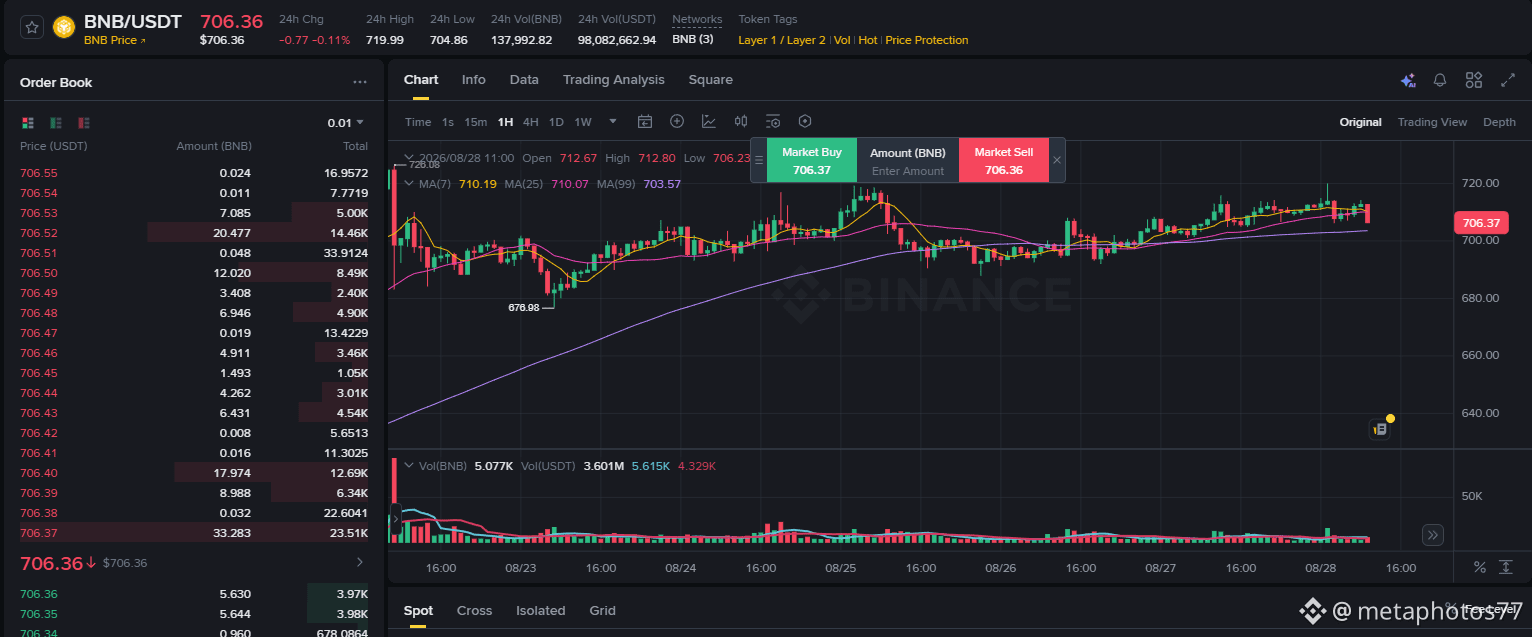Collapse the Vol(BNB) indicator legend
Viewport: 1532px width, 637px height.
tap(408, 465)
